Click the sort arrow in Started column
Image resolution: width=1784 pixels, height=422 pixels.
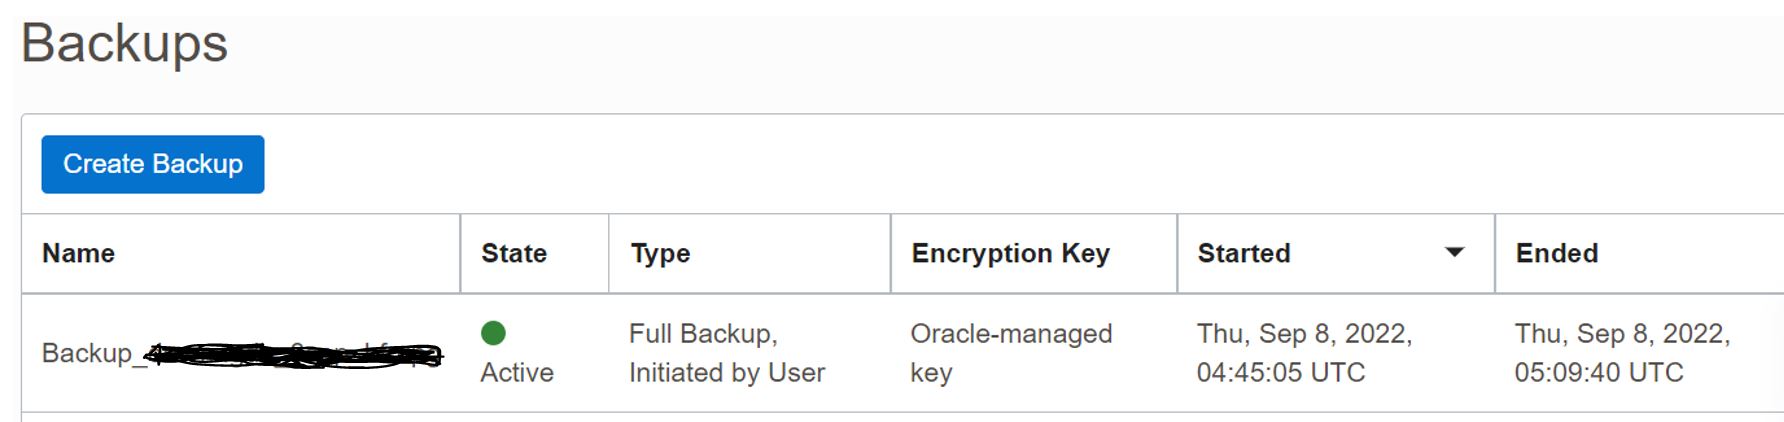(x=1455, y=253)
